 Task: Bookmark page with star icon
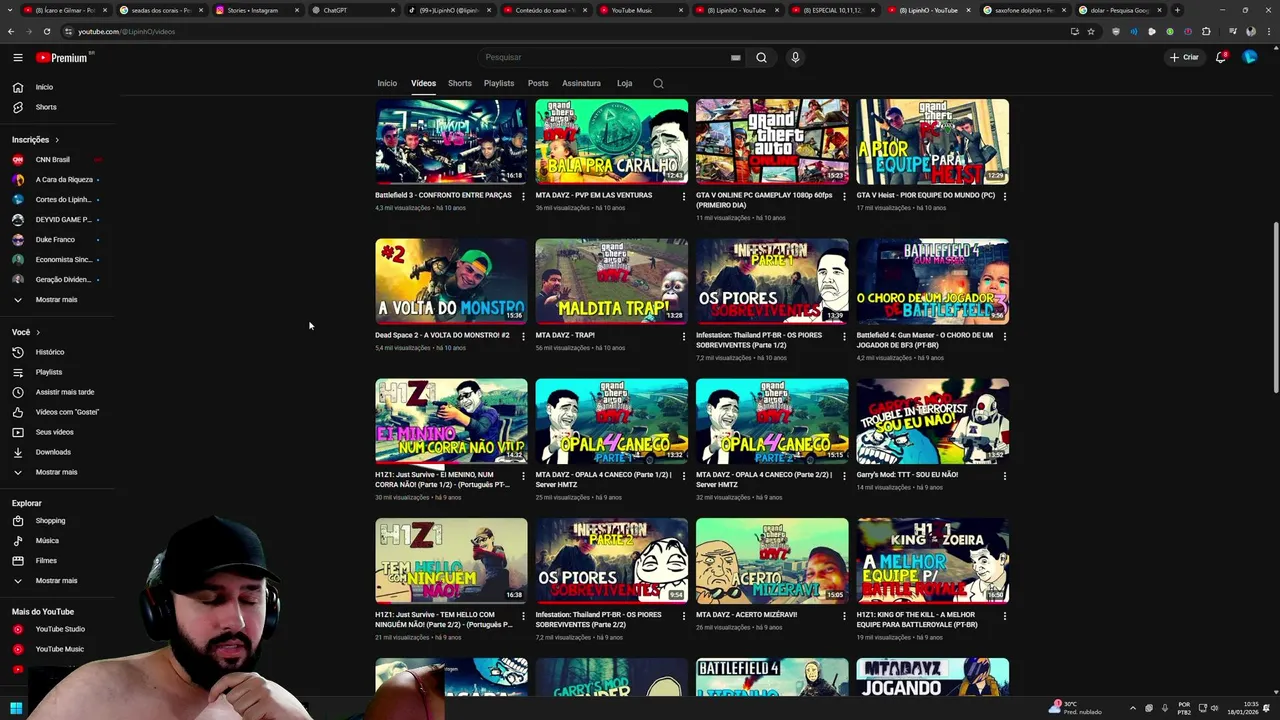coord(1091,31)
